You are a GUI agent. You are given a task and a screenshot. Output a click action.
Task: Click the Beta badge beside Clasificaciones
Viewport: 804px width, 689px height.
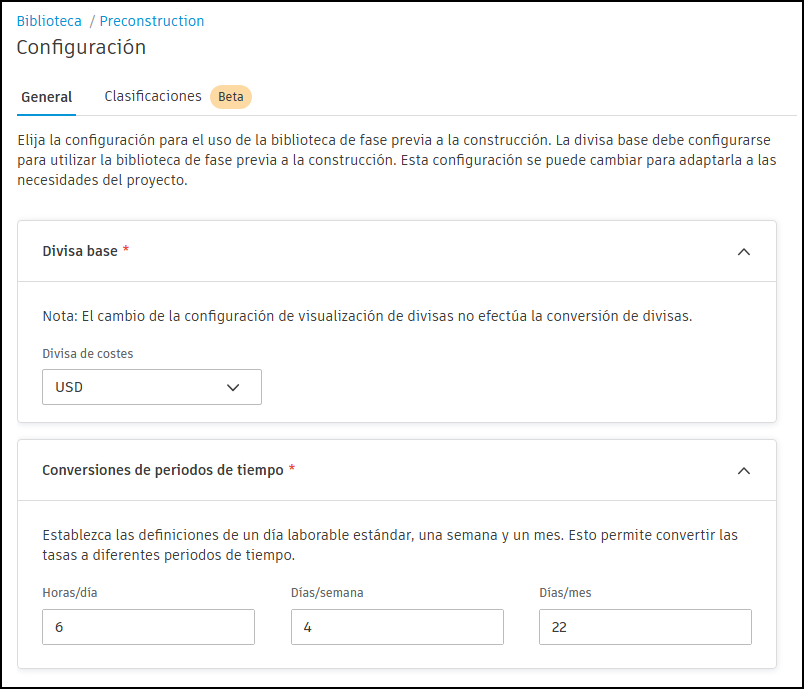click(231, 97)
